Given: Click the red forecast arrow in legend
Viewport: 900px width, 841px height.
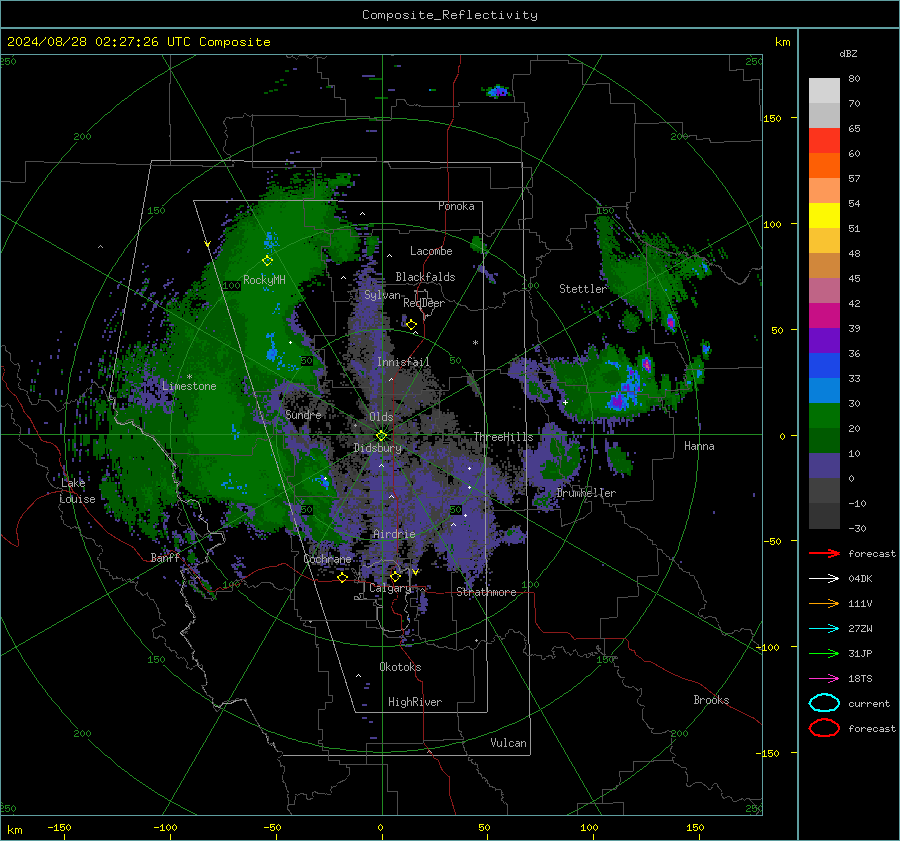Looking at the screenshot, I should pos(824,553).
